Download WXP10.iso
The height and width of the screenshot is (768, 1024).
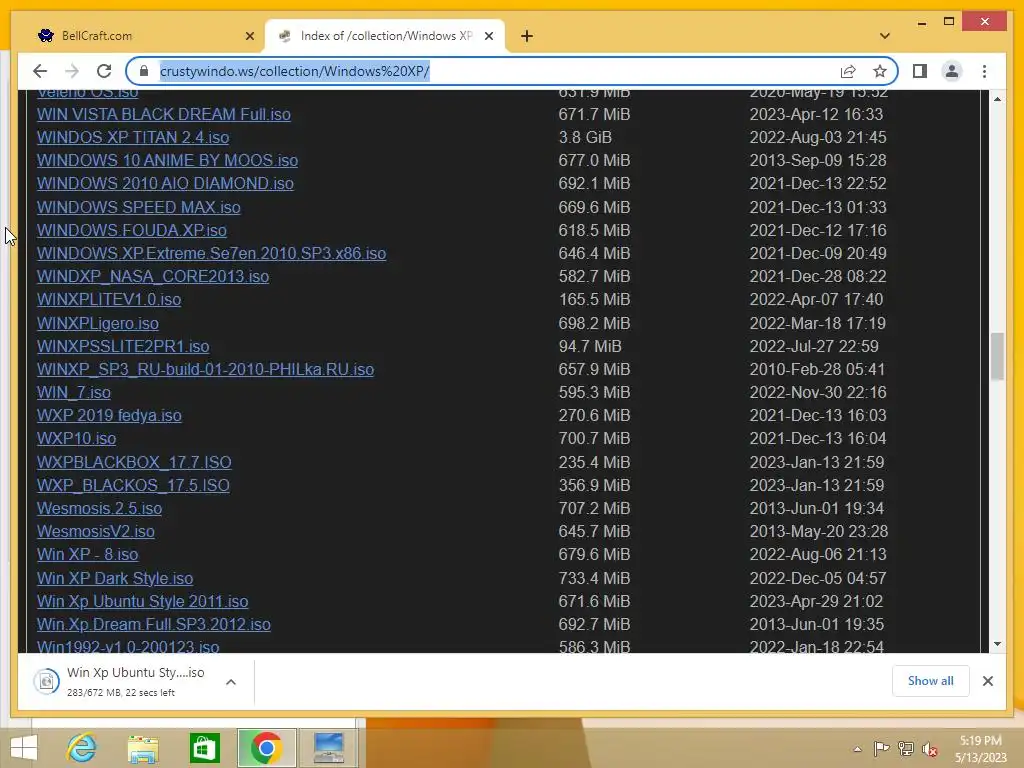tap(76, 439)
